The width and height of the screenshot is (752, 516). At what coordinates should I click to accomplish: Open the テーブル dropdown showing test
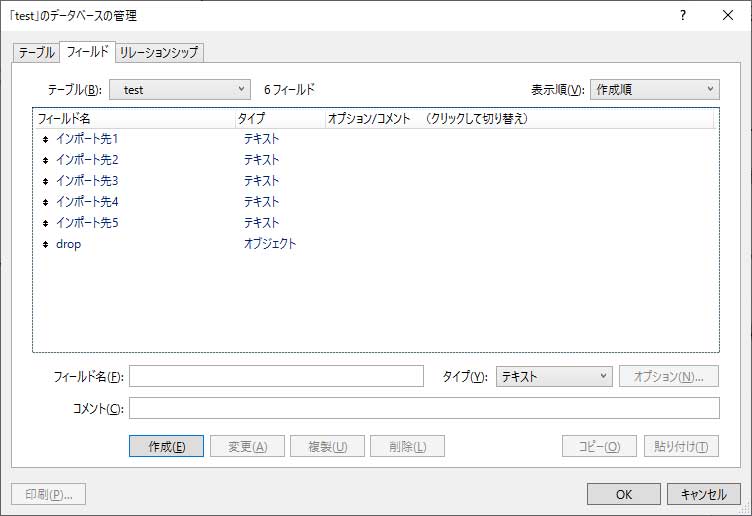coord(180,90)
